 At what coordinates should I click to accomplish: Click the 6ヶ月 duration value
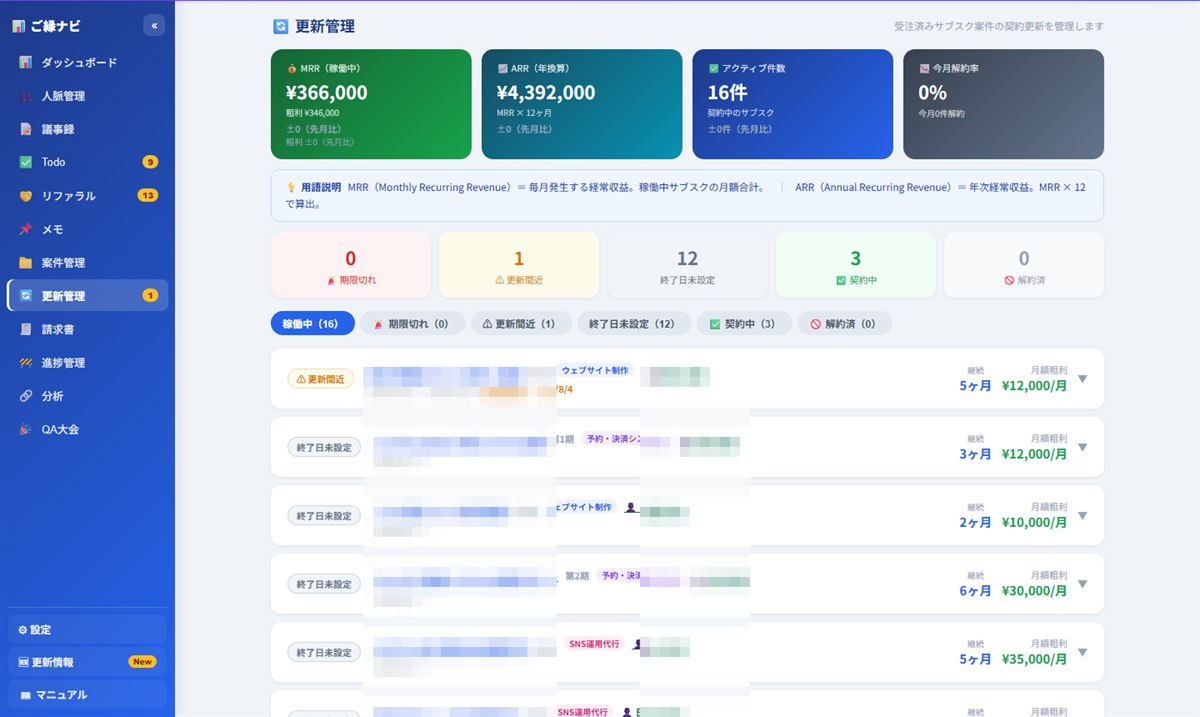(x=975, y=591)
